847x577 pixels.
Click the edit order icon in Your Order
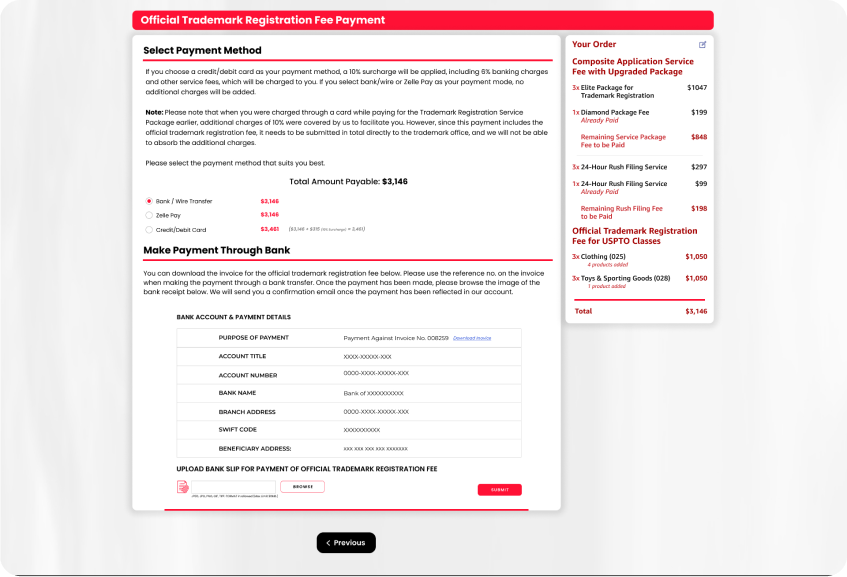[702, 45]
